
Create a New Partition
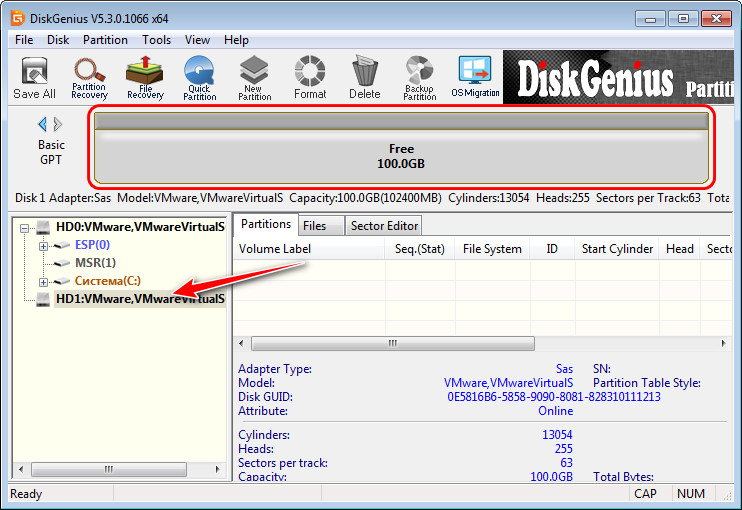click(254, 78)
